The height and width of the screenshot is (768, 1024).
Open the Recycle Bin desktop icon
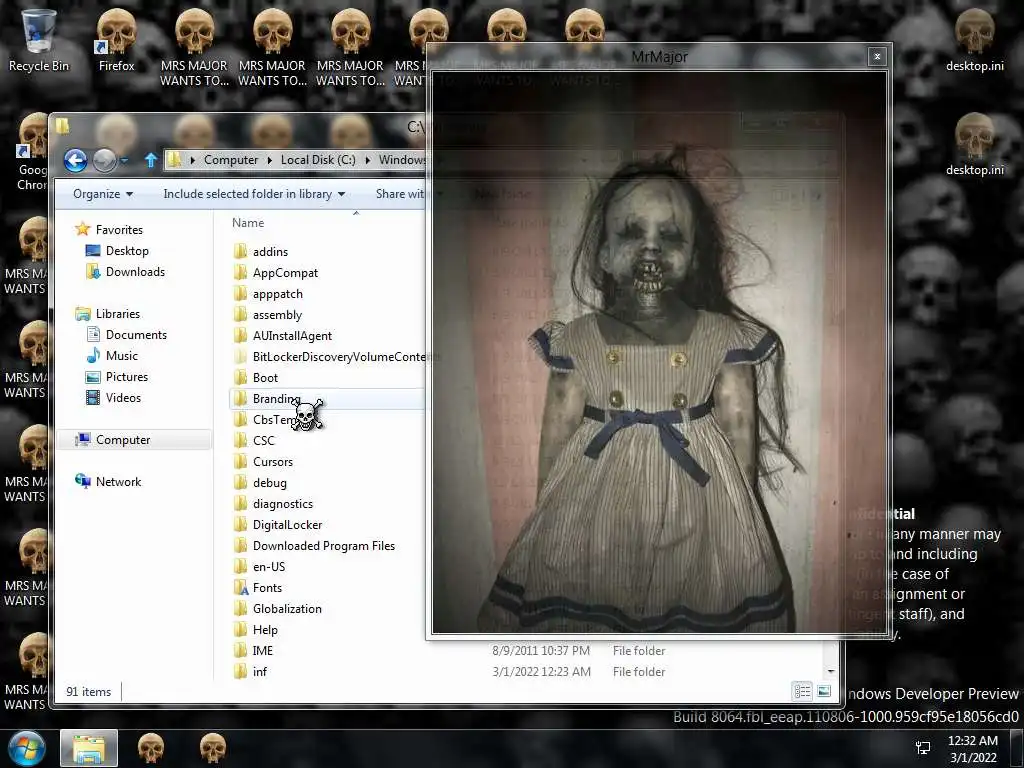38,40
